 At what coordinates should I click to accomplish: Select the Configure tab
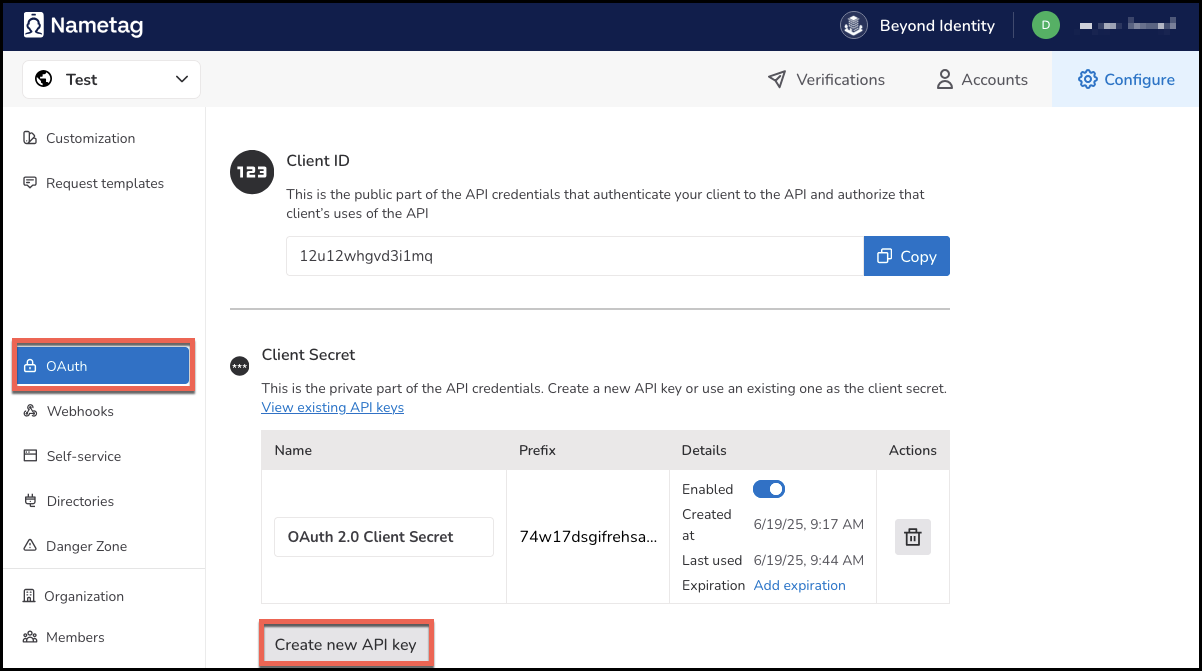1126,80
